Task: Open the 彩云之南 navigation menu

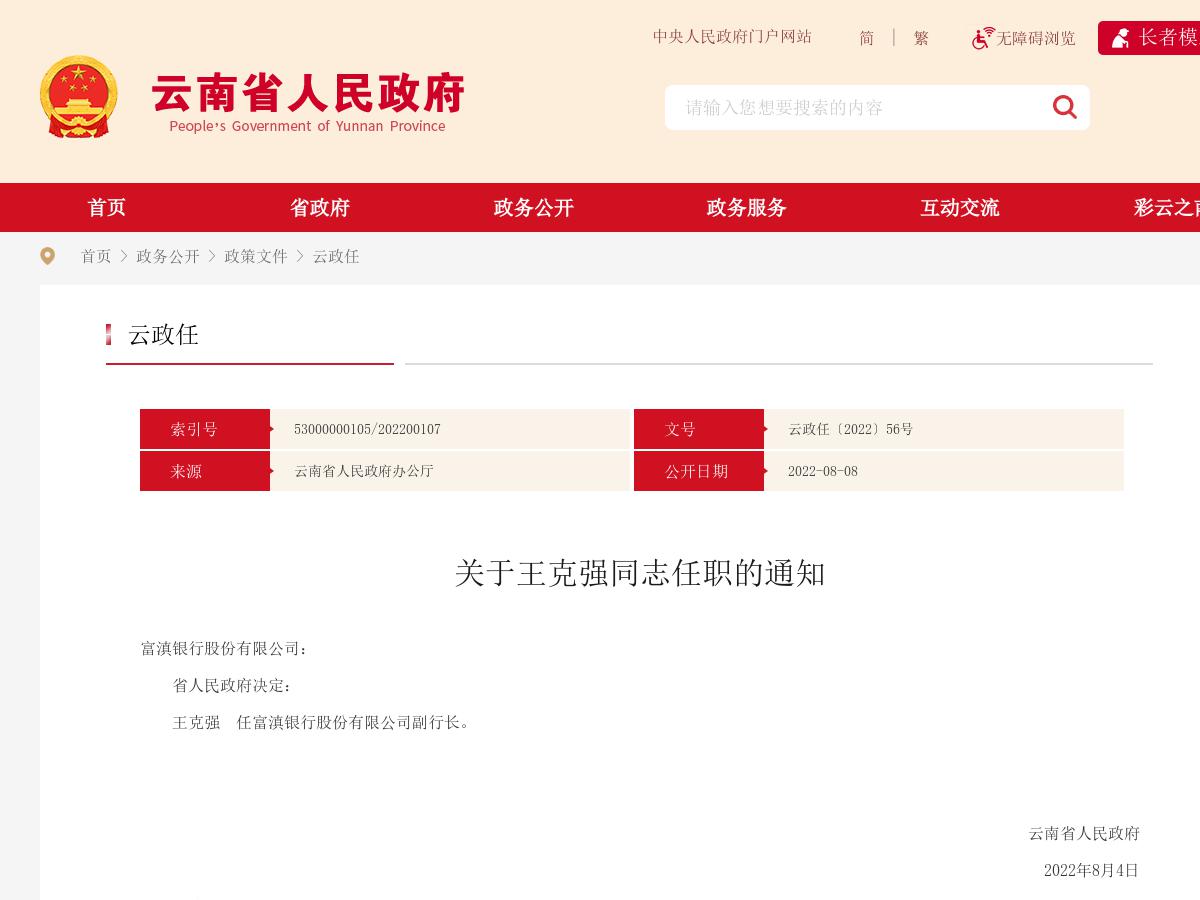Action: (1166, 208)
